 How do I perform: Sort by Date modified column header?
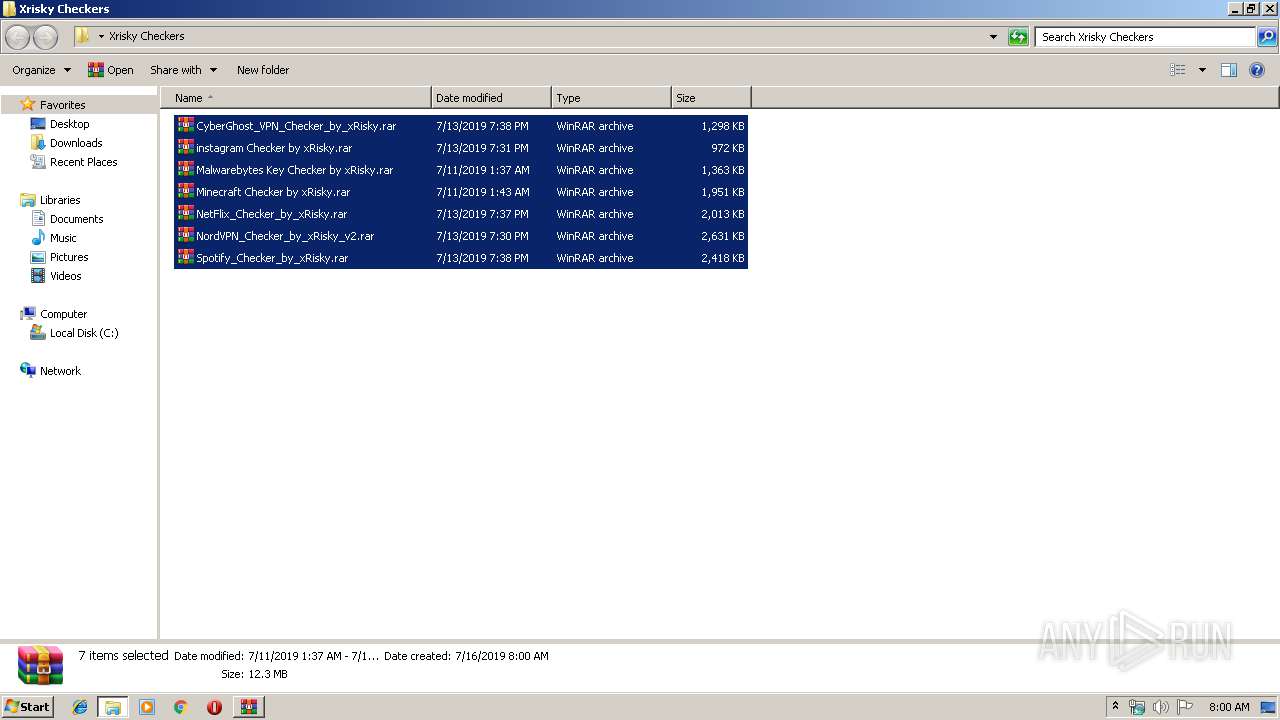(491, 98)
